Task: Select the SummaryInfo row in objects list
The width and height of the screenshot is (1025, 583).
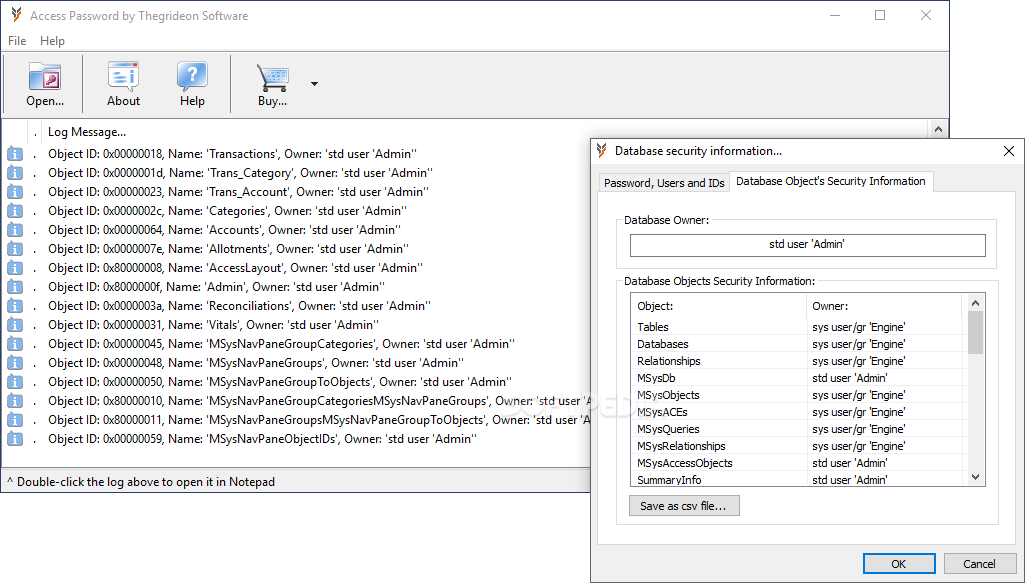Action: (798, 479)
